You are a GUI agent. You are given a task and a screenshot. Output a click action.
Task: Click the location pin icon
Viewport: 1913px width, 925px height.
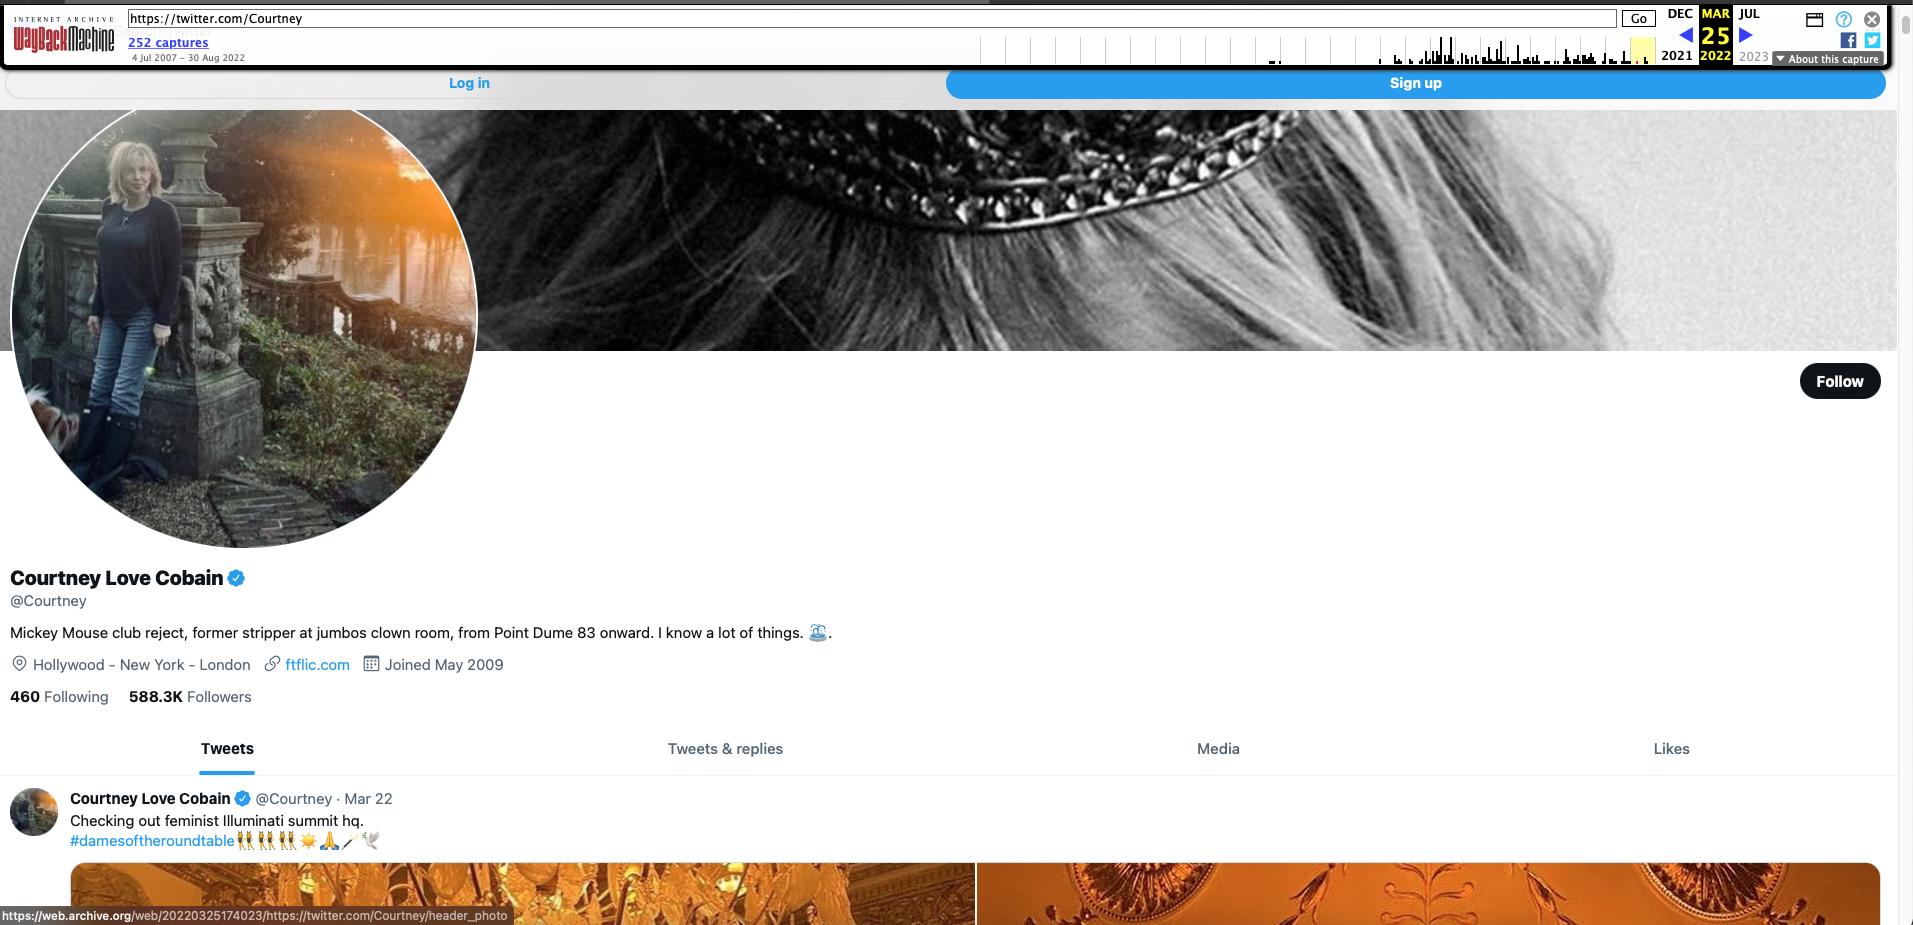coord(19,664)
